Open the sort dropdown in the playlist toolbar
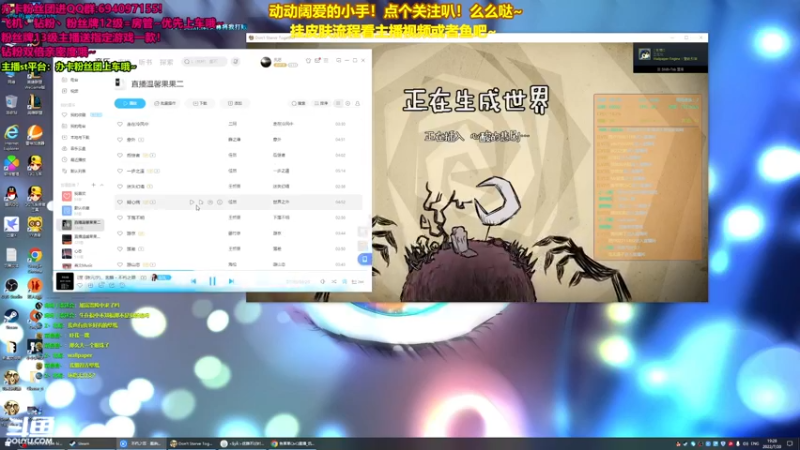Viewport: 800px width, 450px height. pyautogui.click(x=321, y=104)
